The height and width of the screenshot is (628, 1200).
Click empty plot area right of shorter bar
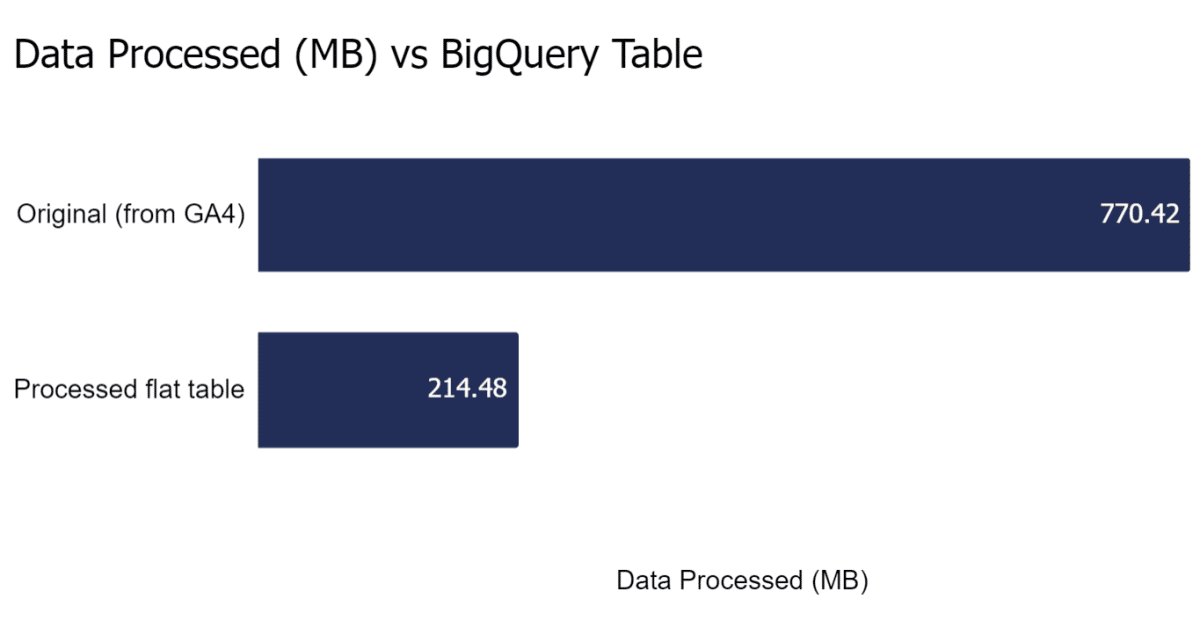850,389
